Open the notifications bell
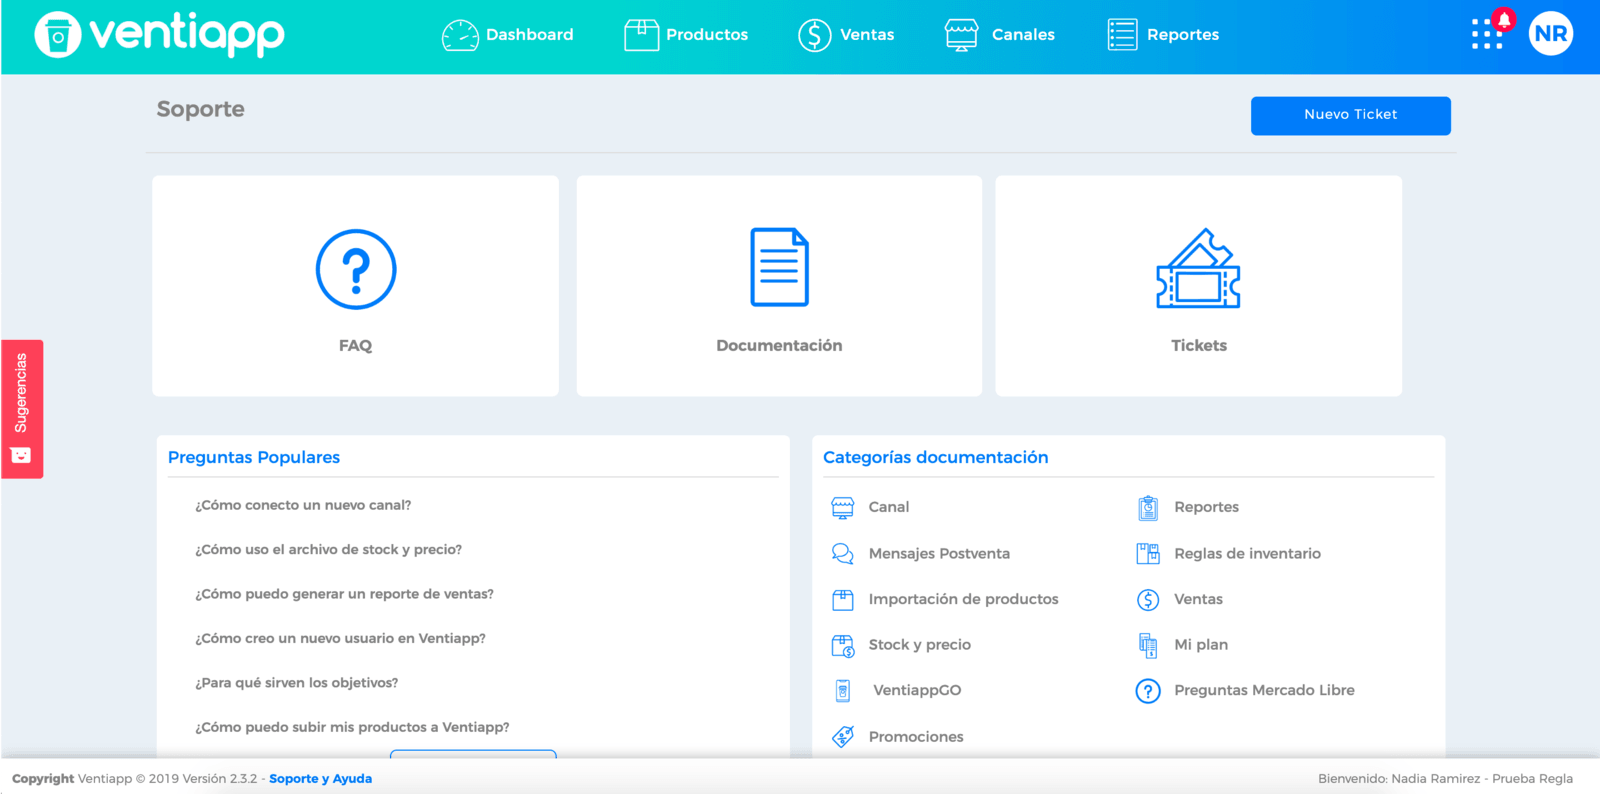The height and width of the screenshot is (794, 1600). 1504,20
